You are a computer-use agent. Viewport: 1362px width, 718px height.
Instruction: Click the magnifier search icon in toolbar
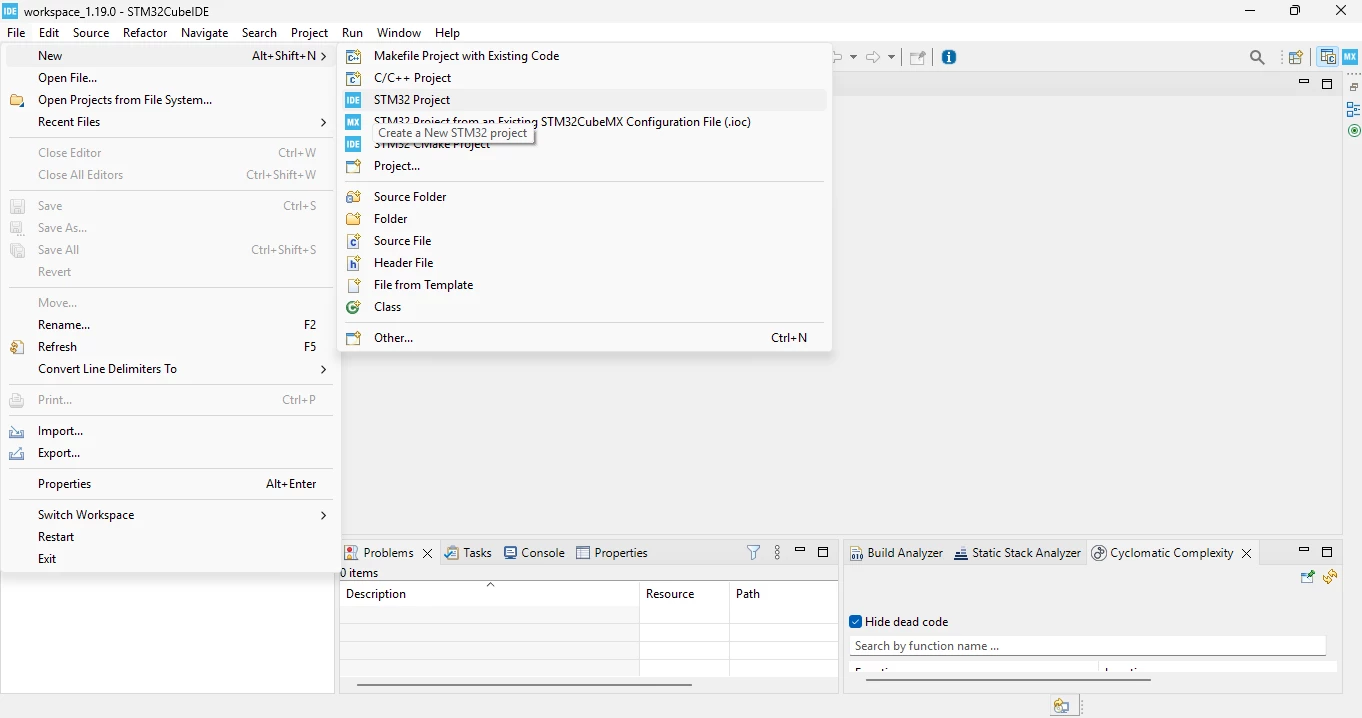pos(1258,58)
